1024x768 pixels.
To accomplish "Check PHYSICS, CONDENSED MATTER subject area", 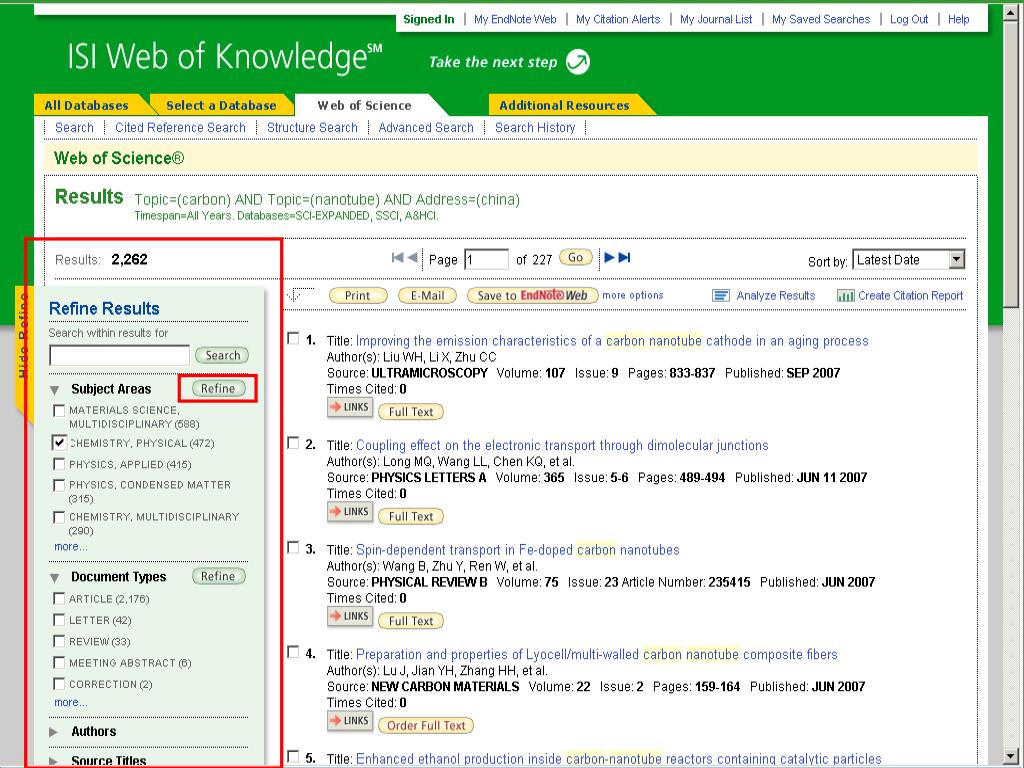I will [x=59, y=485].
